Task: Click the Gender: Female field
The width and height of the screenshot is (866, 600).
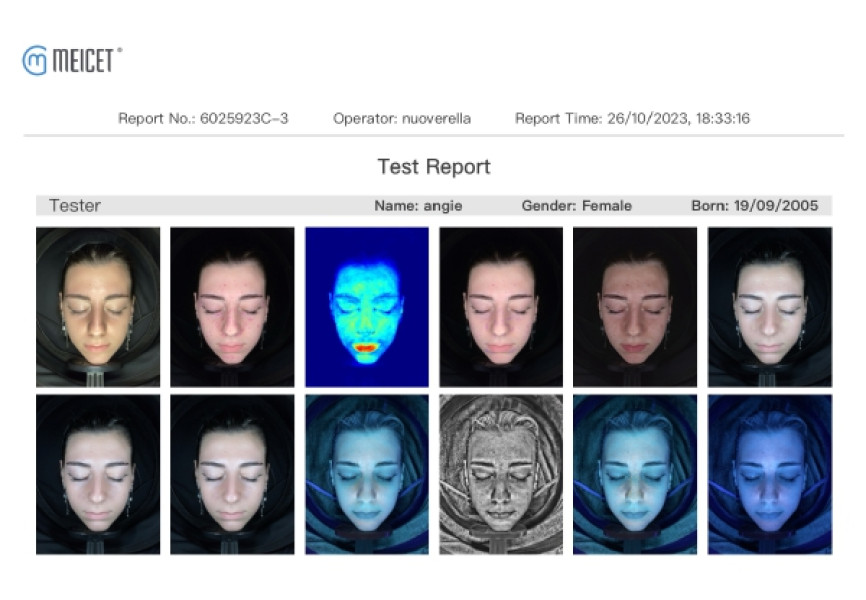Action: 577,206
